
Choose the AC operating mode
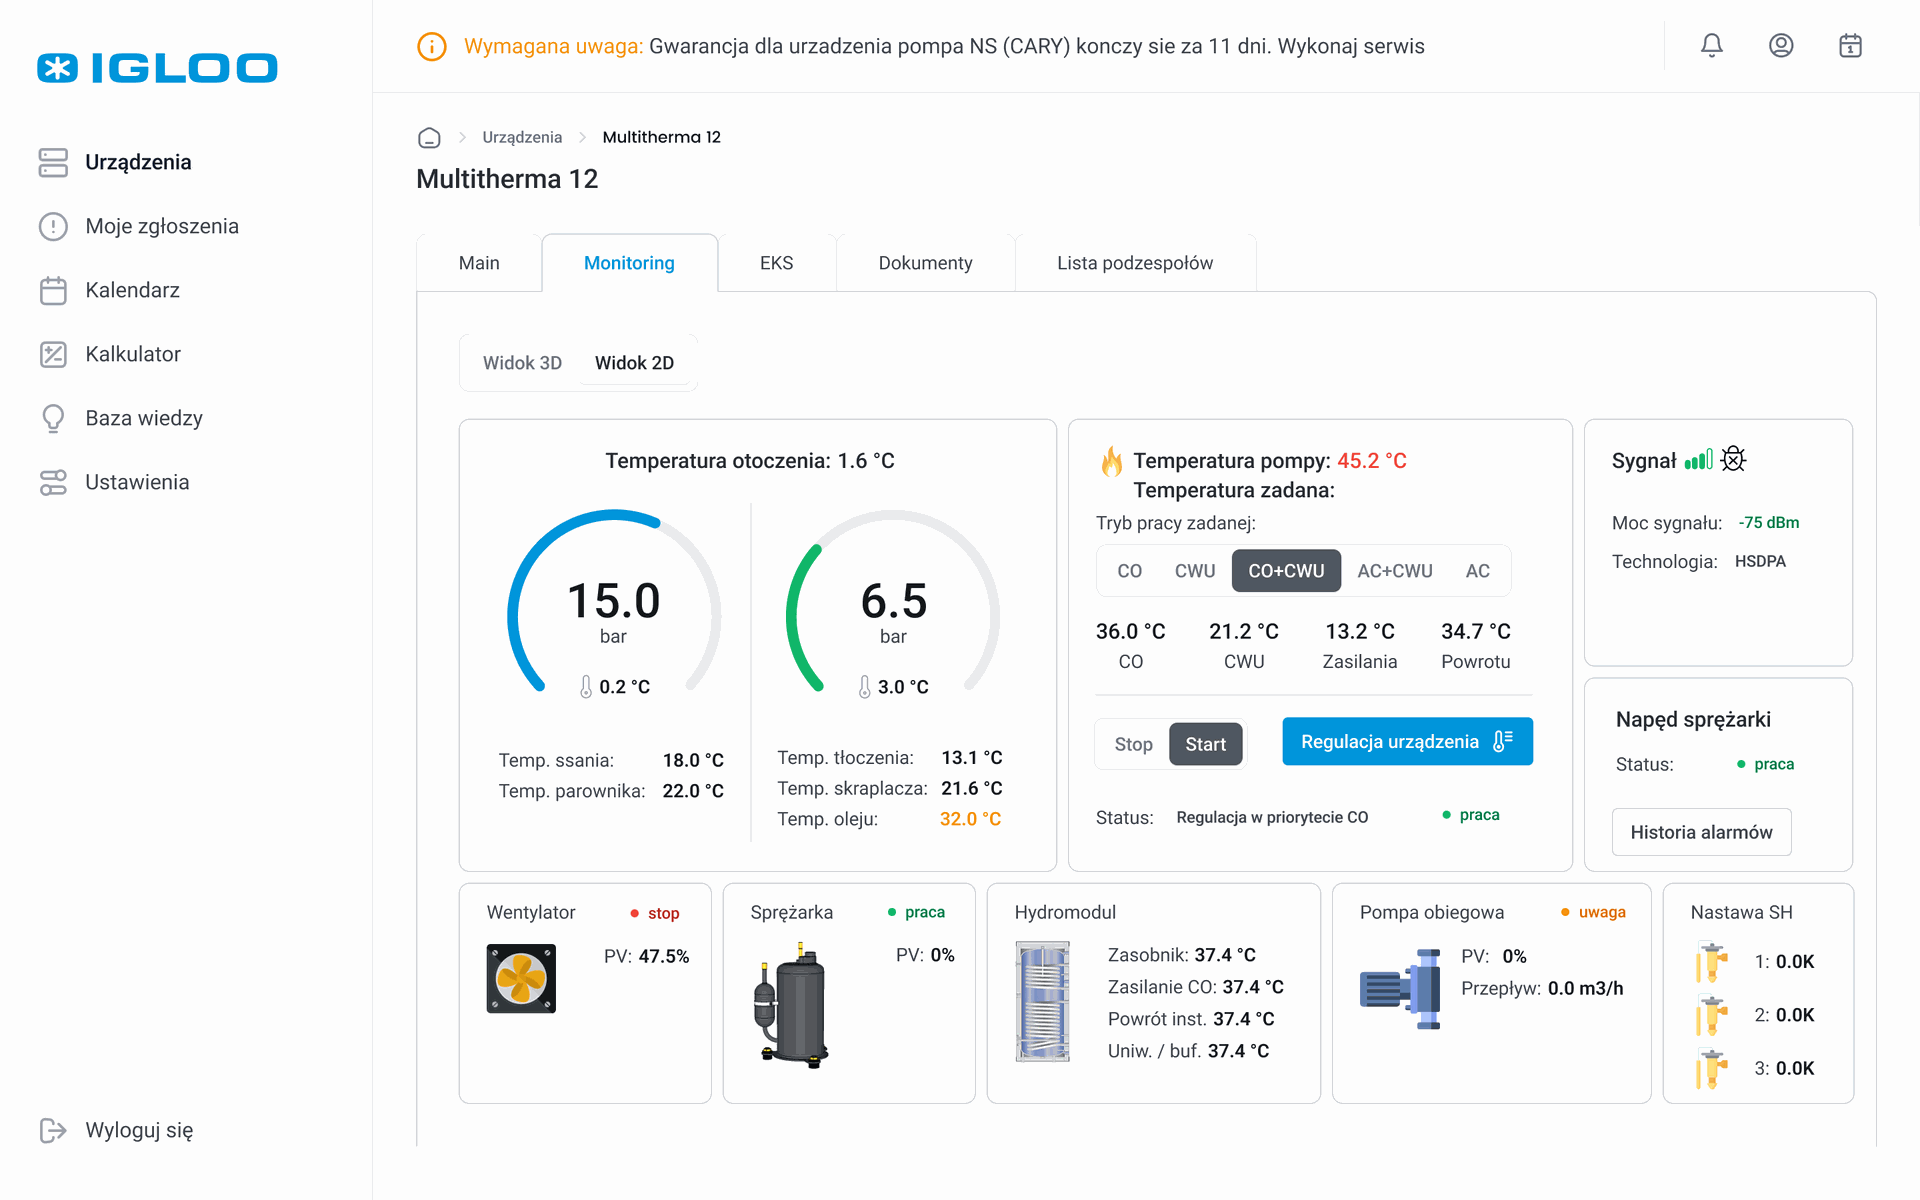click(1477, 571)
